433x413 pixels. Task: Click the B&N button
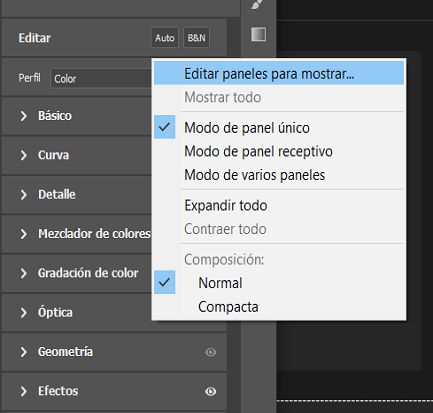[x=196, y=38]
